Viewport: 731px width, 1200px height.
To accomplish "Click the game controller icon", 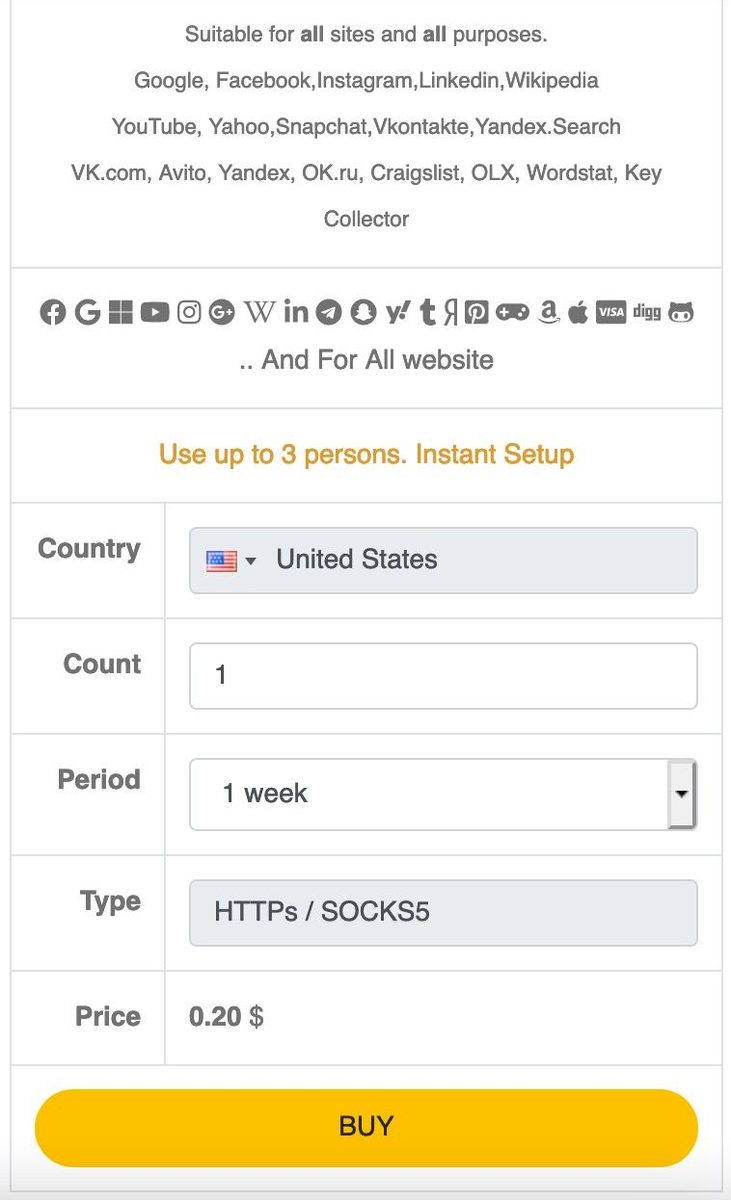I will tap(513, 313).
